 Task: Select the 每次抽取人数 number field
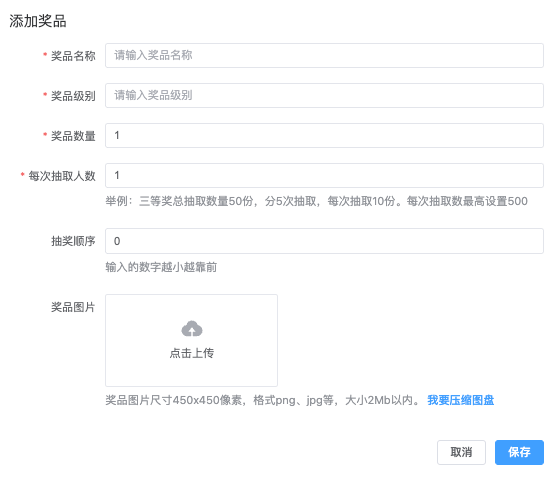[324, 175]
